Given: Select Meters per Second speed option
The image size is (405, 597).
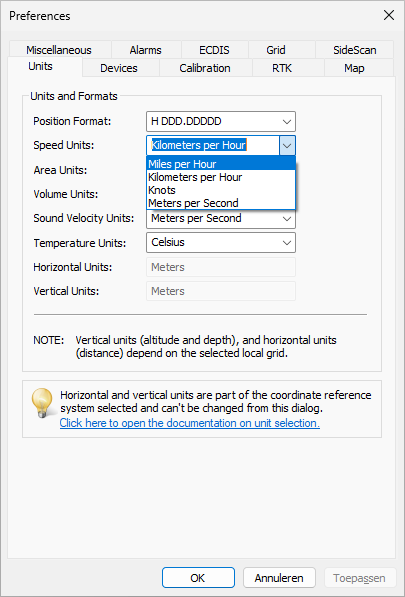Looking at the screenshot, I should (221, 203).
